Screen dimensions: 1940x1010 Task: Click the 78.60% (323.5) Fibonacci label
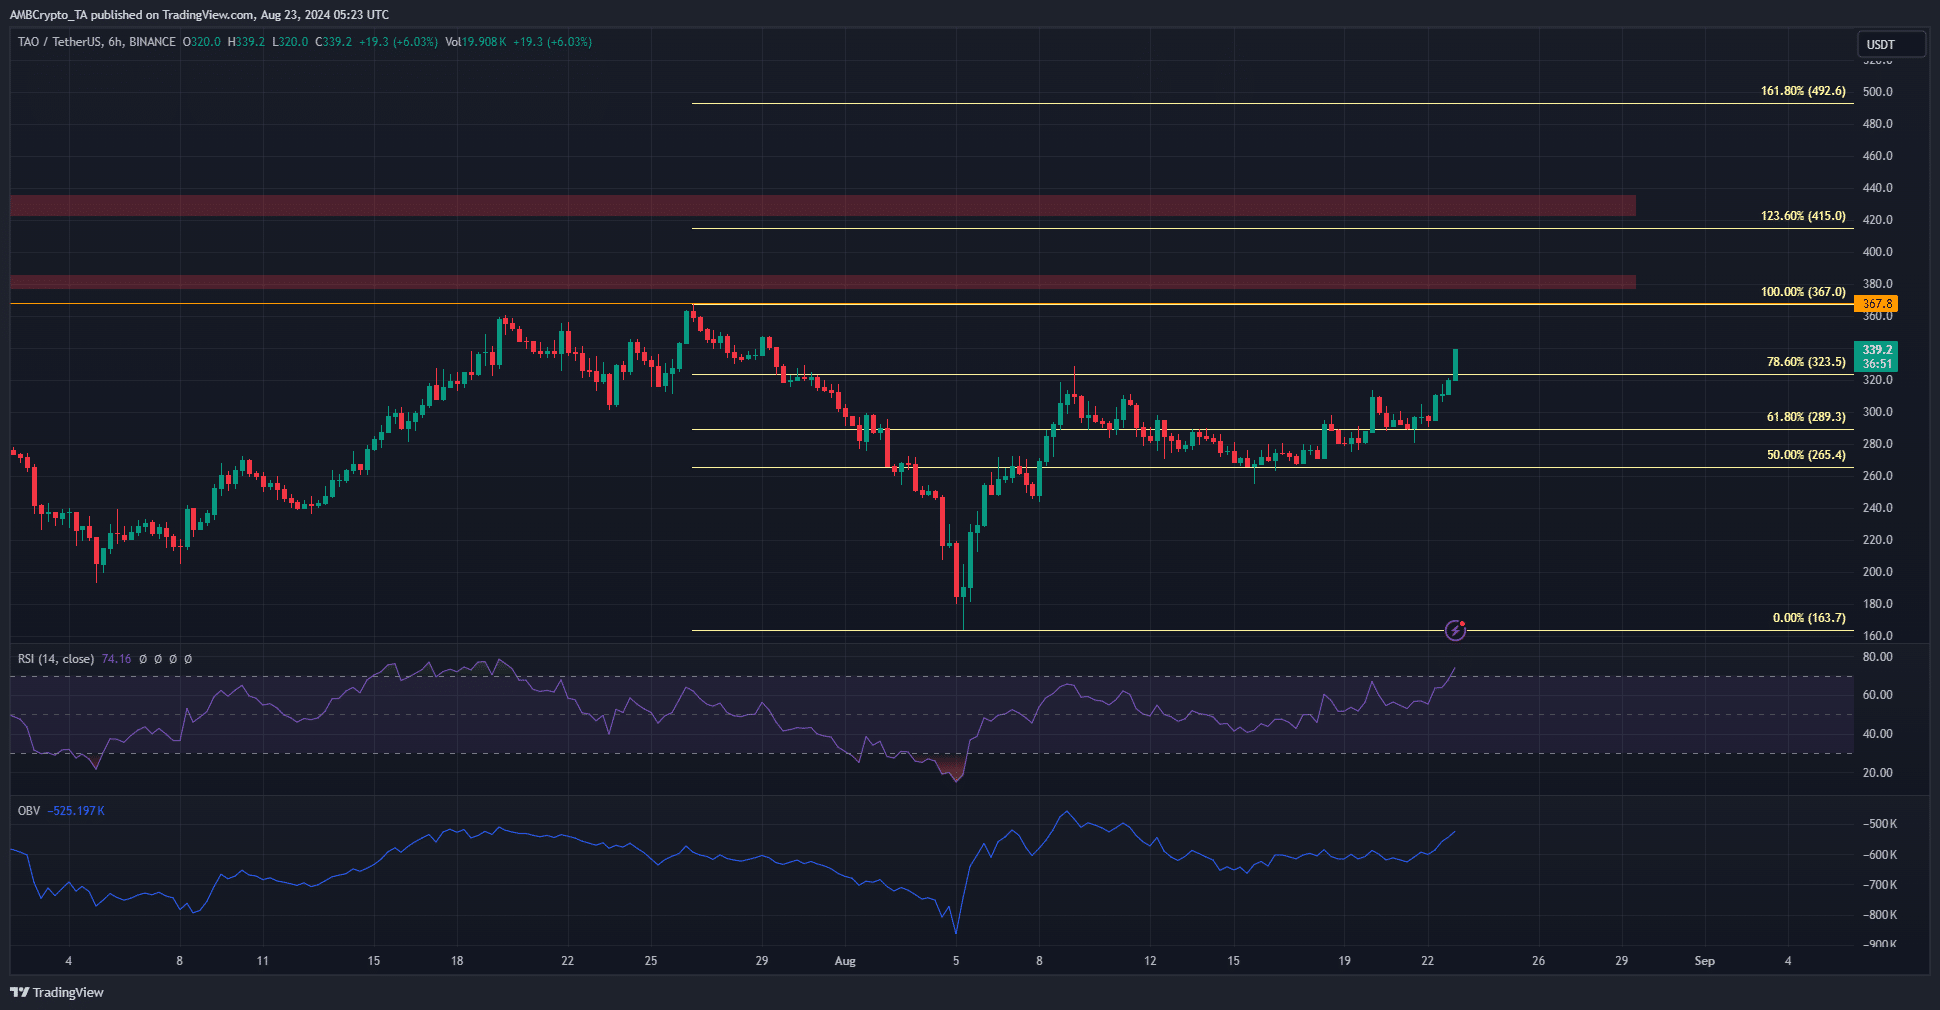pyautogui.click(x=1806, y=362)
